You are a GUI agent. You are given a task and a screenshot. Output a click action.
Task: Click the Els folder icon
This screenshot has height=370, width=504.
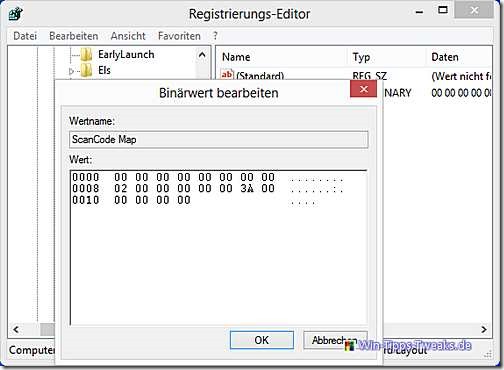click(x=86, y=70)
